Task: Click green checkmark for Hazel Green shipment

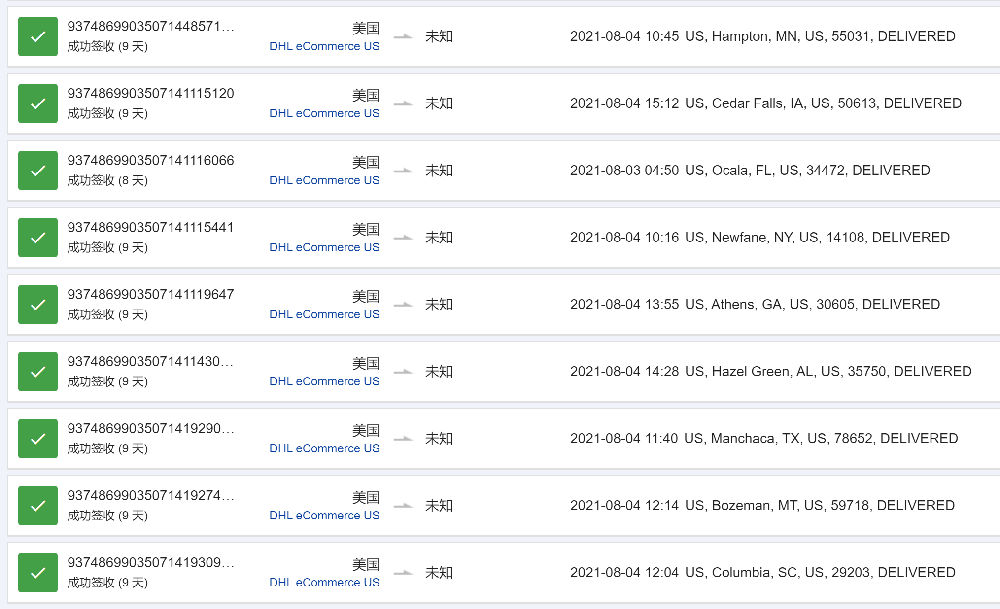Action: click(38, 371)
